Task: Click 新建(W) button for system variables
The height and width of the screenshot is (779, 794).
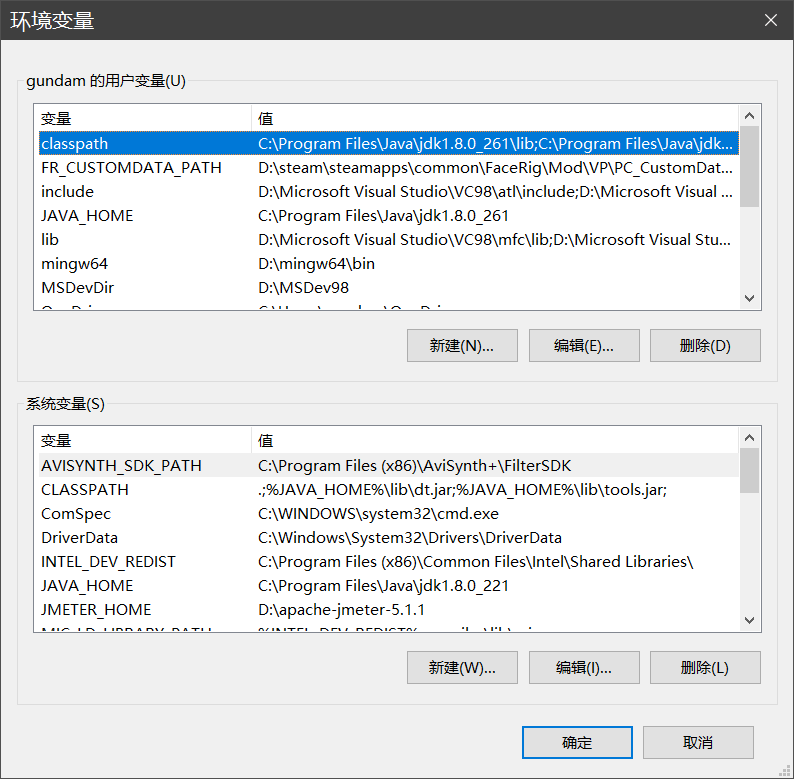Action: 462,668
